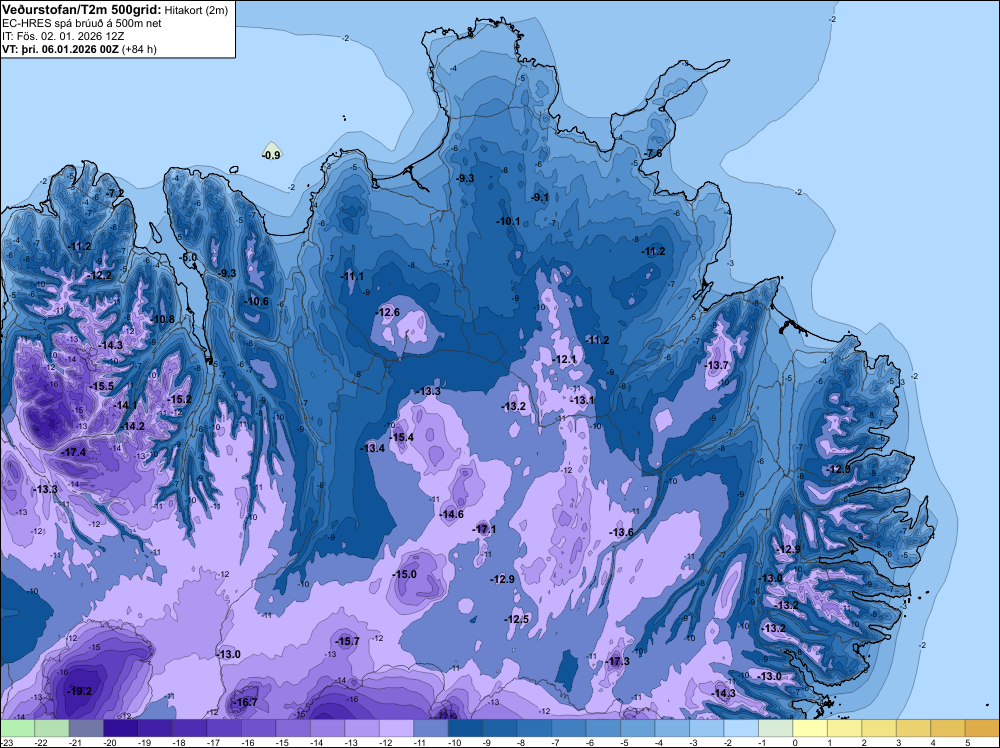Click the 'IT: Fös. 02. 01. 2026 12Z' line
Screen dimensions: 1000x748
(63, 36)
